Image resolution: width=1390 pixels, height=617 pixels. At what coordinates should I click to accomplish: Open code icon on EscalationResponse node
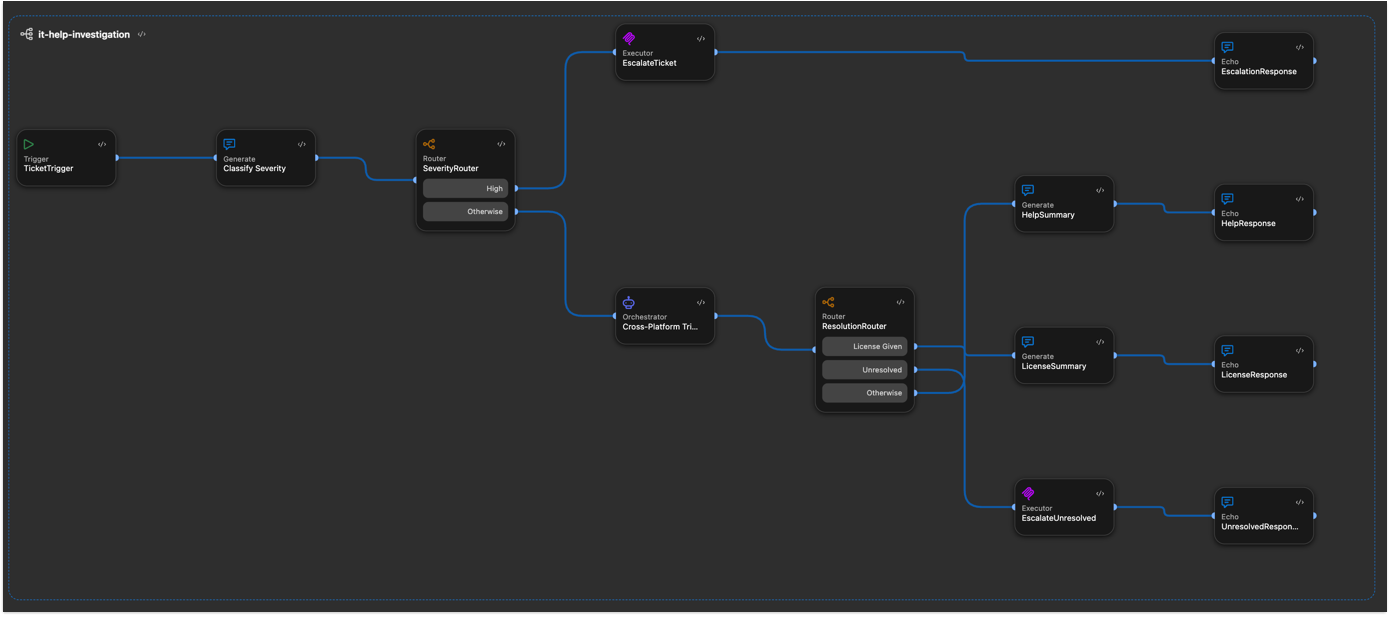[x=1300, y=47]
